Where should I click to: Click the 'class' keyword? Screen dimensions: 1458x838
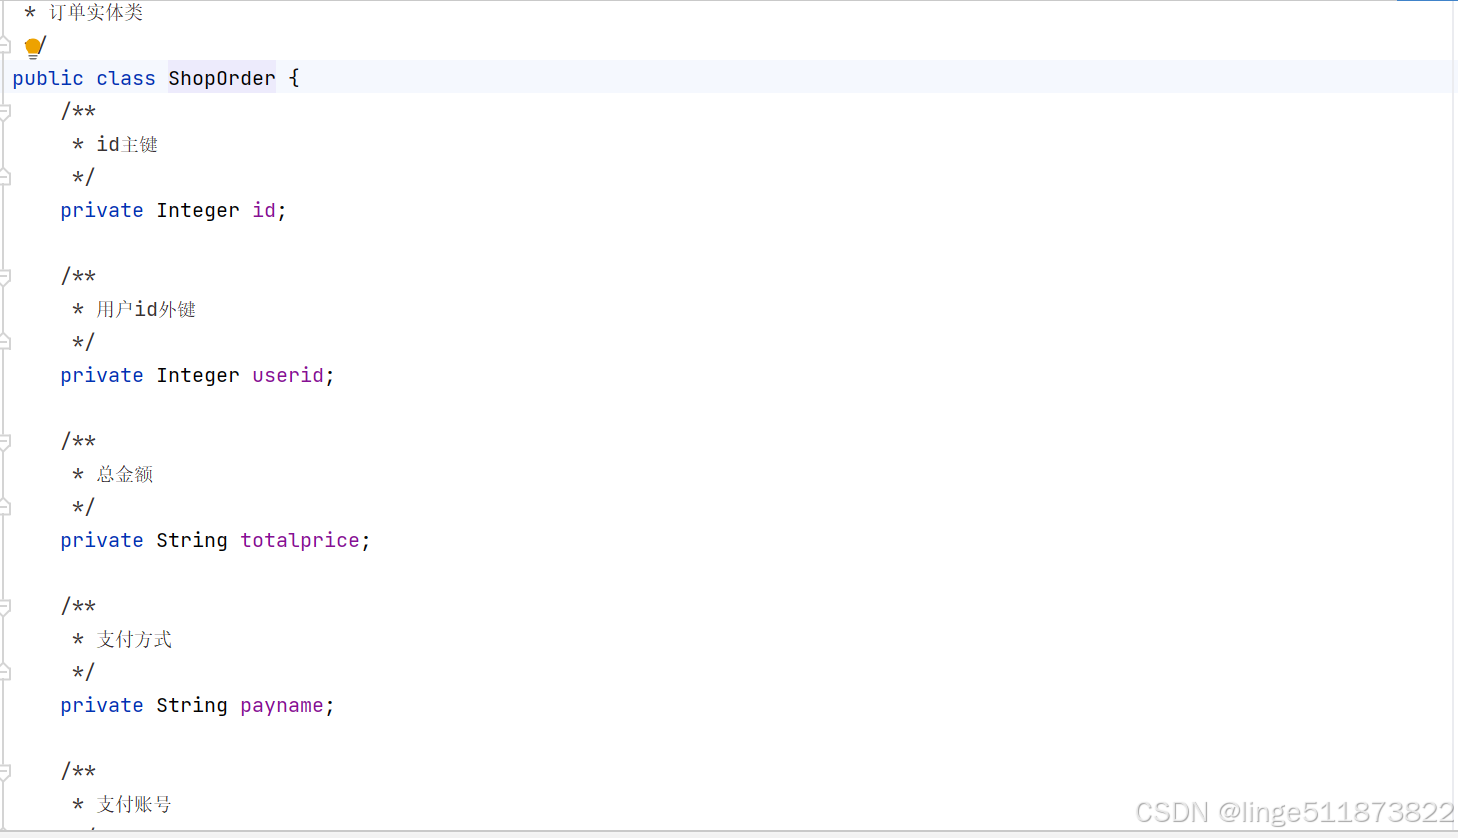coord(126,78)
